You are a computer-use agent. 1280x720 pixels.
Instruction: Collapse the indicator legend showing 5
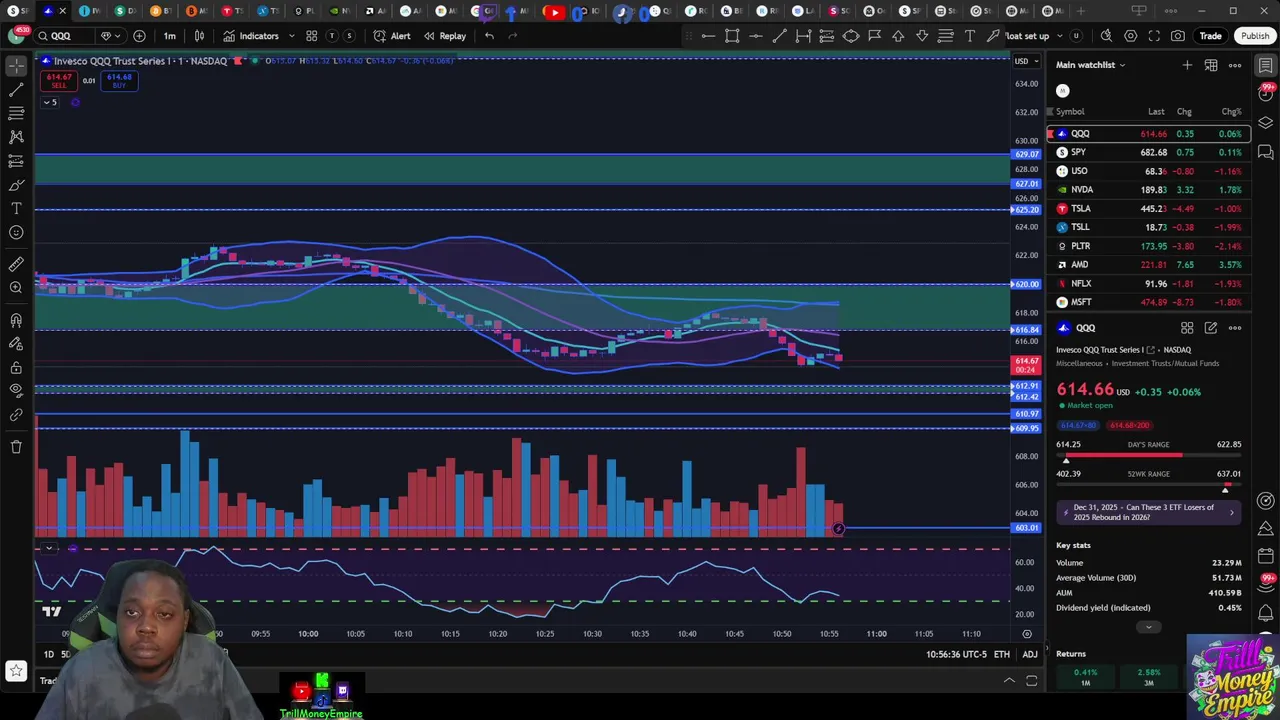(x=51, y=102)
